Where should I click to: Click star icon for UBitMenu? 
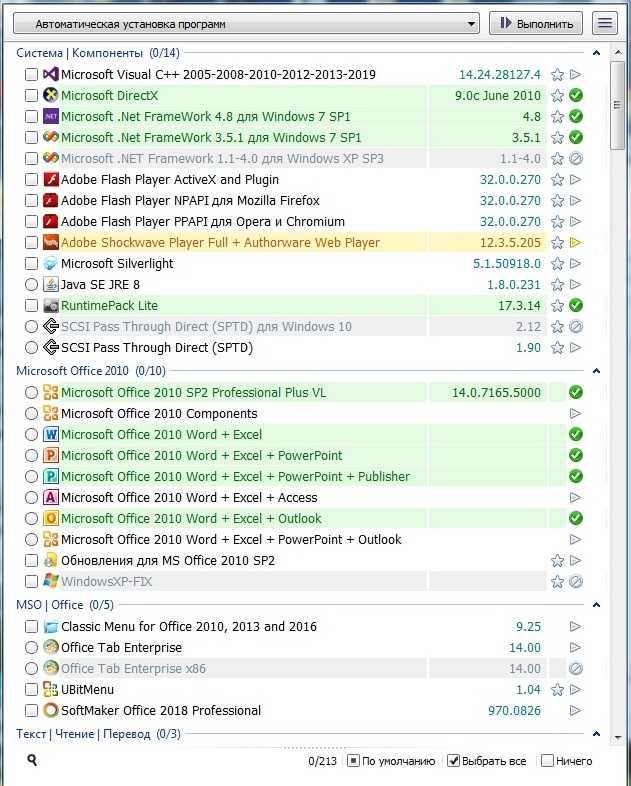pyautogui.click(x=557, y=690)
